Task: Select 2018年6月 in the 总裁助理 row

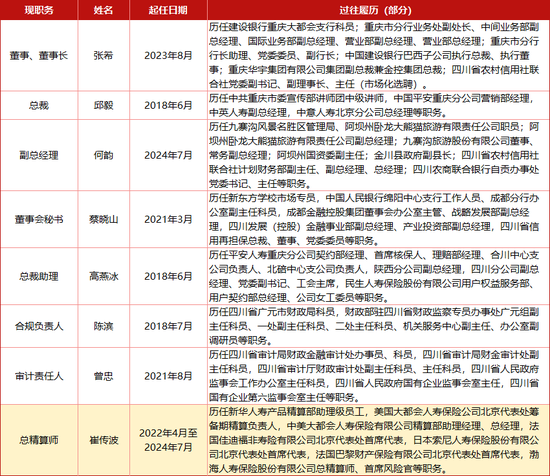Action: 168,276
